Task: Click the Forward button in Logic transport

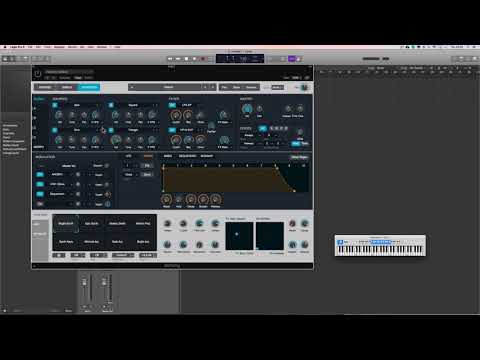Action: (178, 59)
